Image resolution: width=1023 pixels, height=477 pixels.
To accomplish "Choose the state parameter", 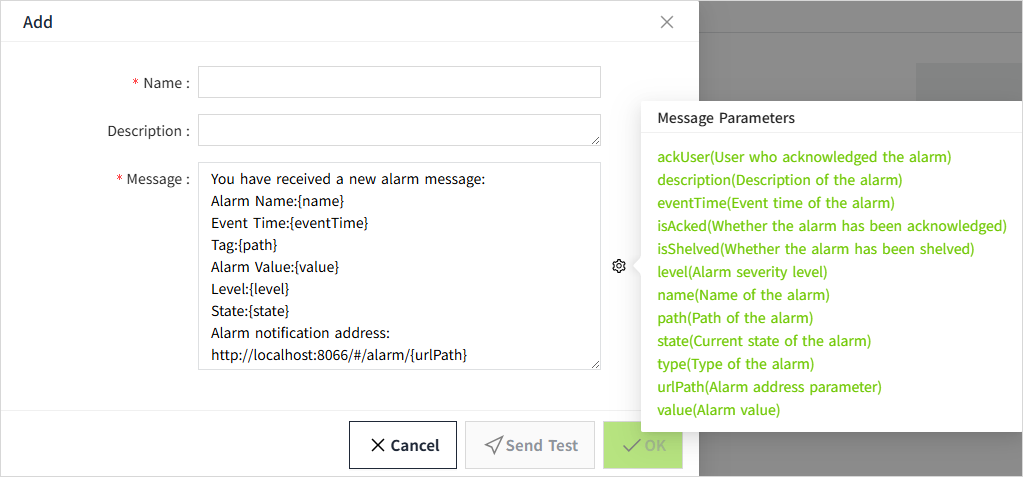I will click(764, 341).
